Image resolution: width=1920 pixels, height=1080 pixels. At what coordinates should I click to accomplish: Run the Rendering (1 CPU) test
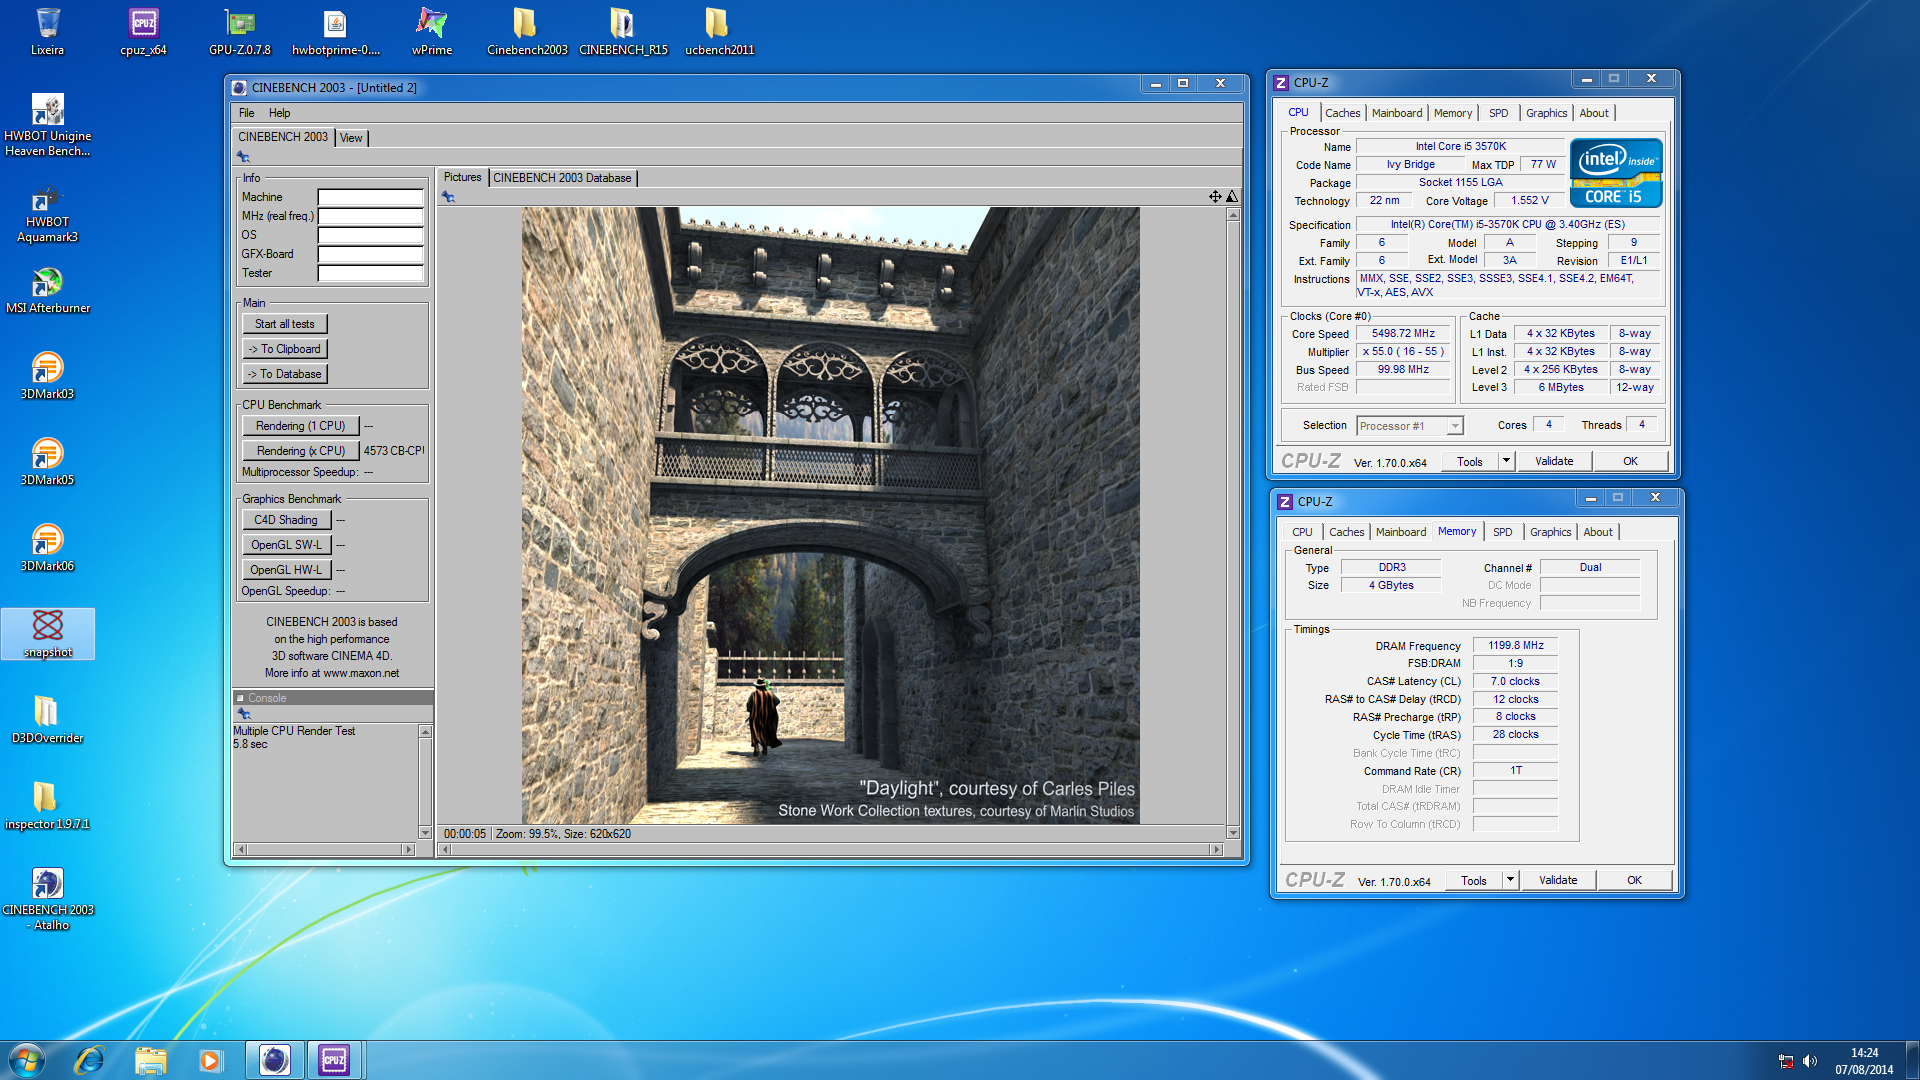300,426
